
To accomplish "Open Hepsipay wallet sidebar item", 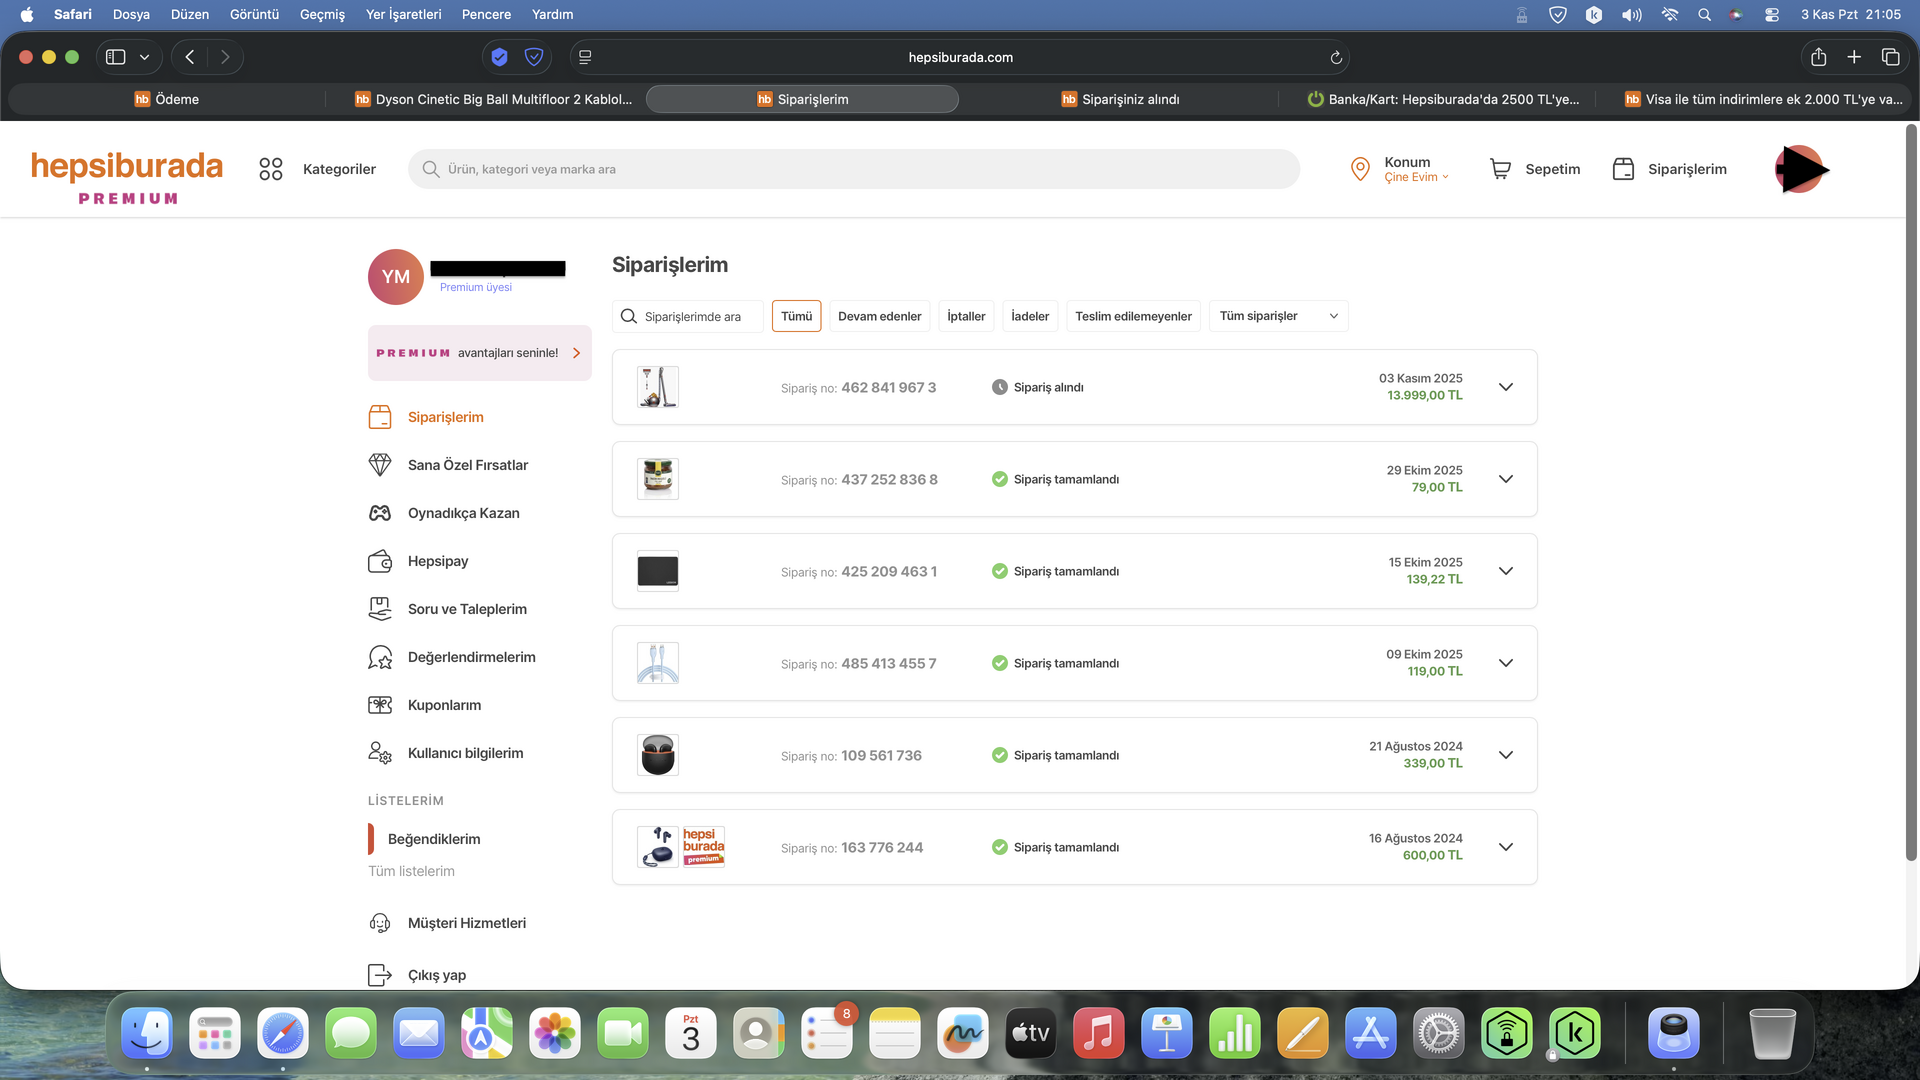I will pos(380,561).
